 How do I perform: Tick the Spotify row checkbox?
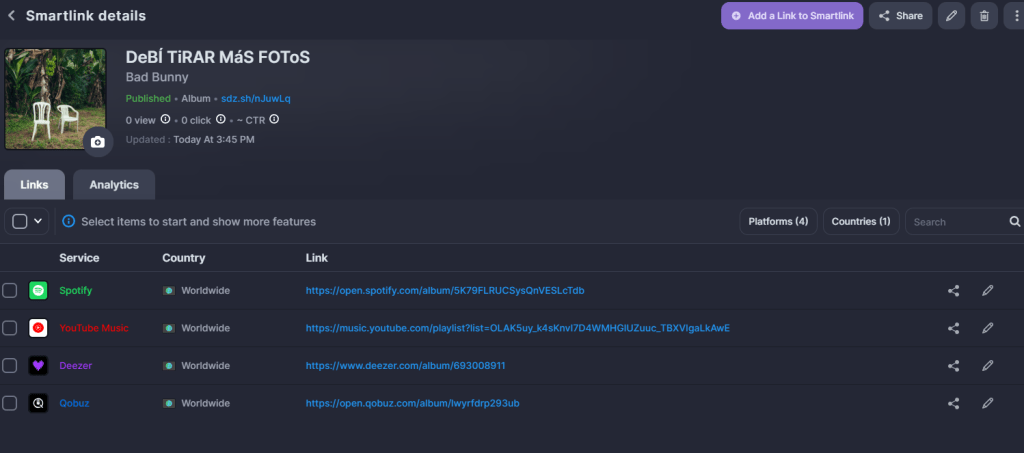point(10,291)
